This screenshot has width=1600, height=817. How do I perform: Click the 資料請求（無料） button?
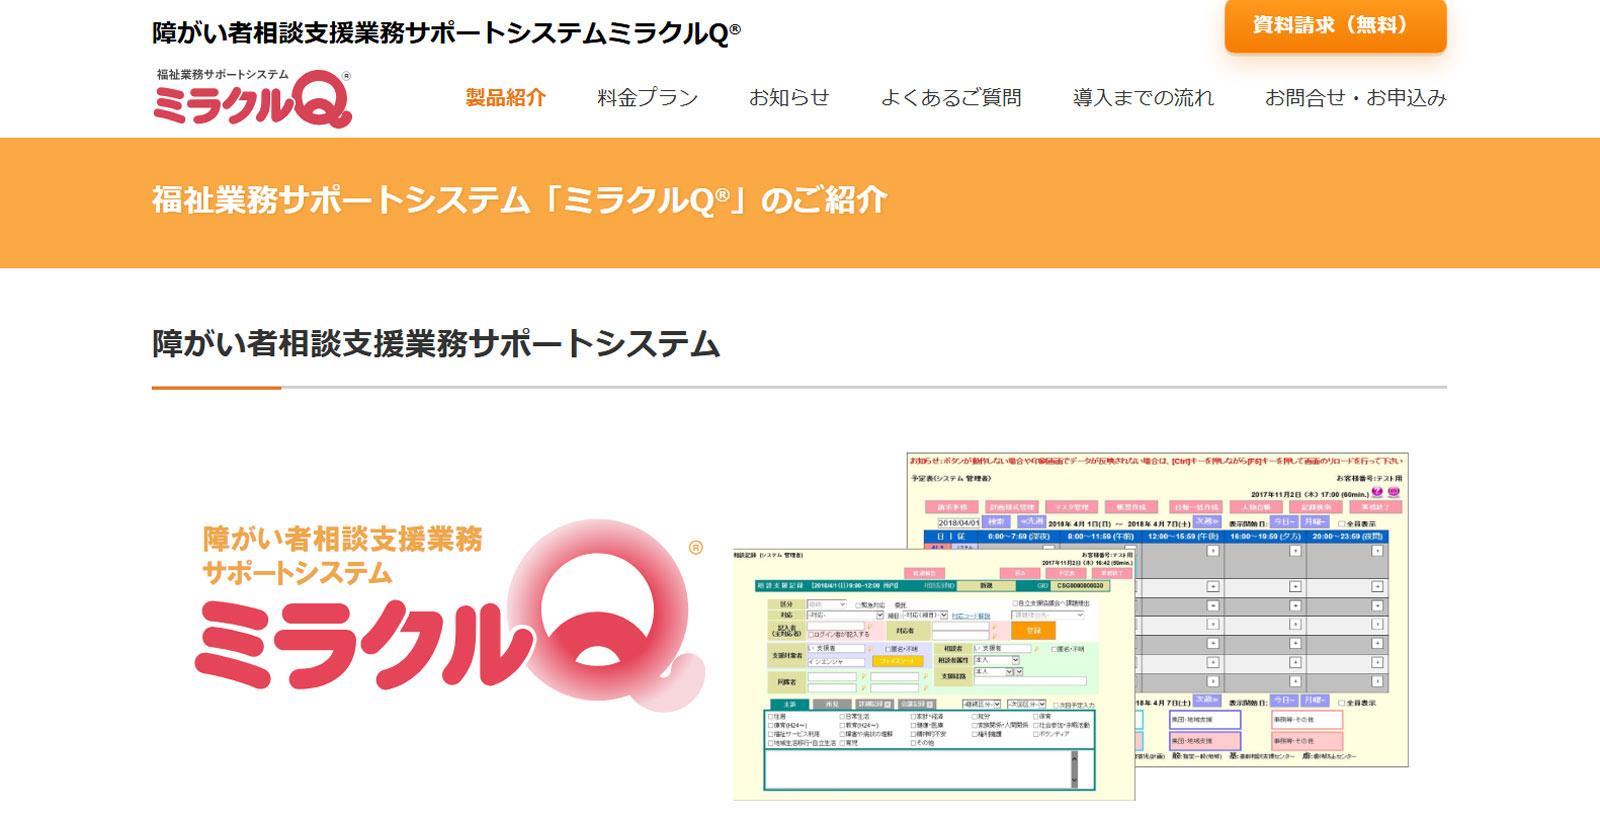pyautogui.click(x=1335, y=24)
